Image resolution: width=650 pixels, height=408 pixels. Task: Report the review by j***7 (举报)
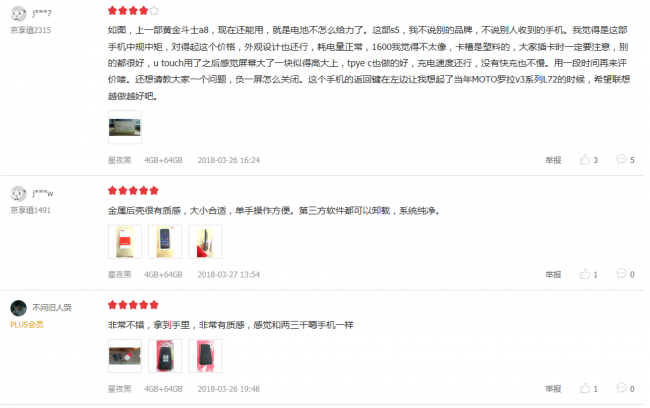click(553, 160)
